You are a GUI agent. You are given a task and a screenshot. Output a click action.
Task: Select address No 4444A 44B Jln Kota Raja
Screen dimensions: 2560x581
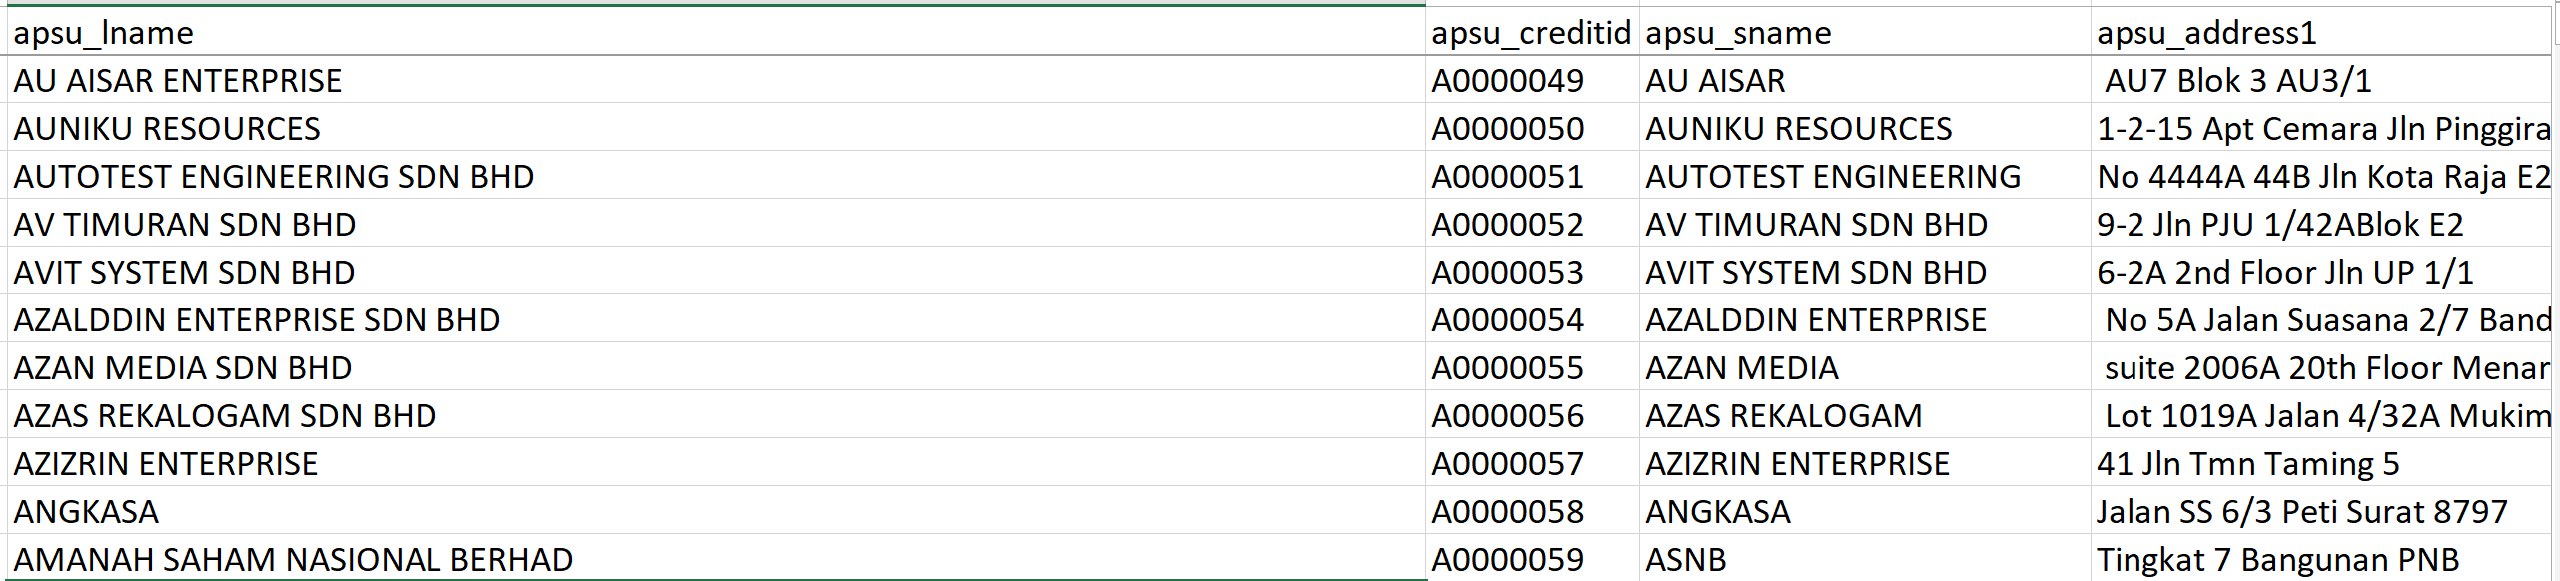point(2321,176)
